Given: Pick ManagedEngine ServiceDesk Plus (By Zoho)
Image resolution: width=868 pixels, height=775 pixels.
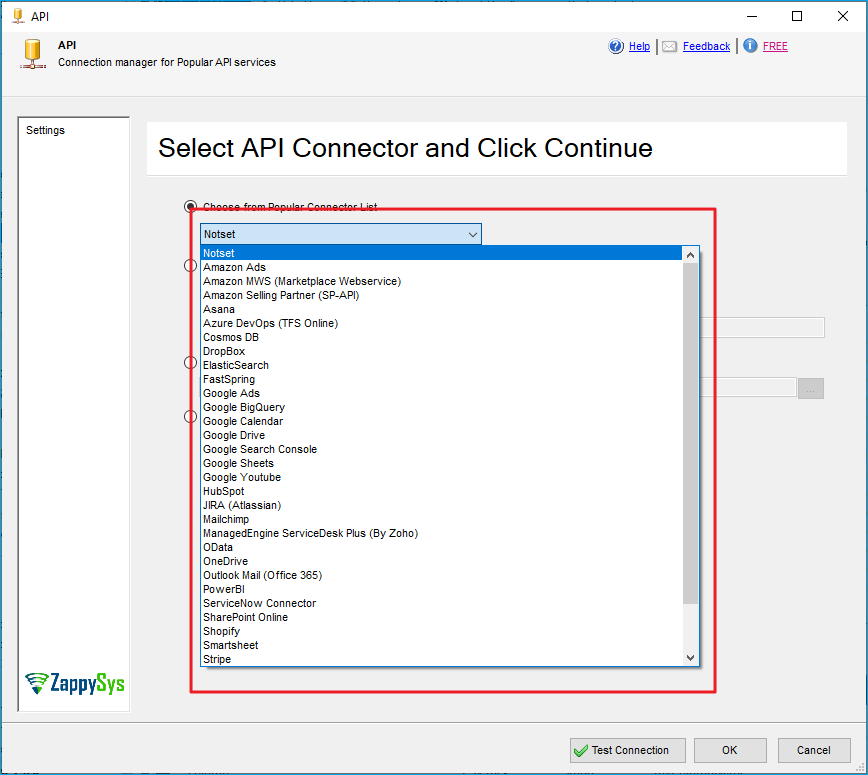Looking at the screenshot, I should coord(441,534).
